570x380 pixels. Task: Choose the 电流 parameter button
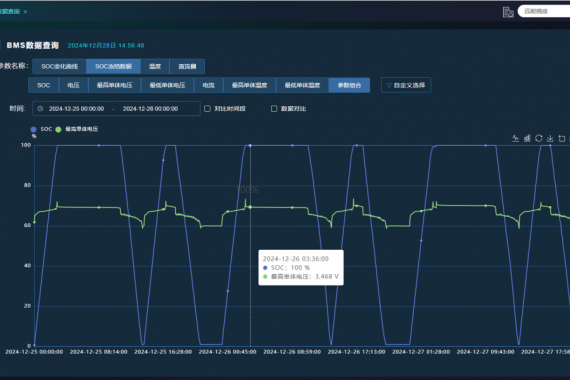pyautogui.click(x=208, y=85)
